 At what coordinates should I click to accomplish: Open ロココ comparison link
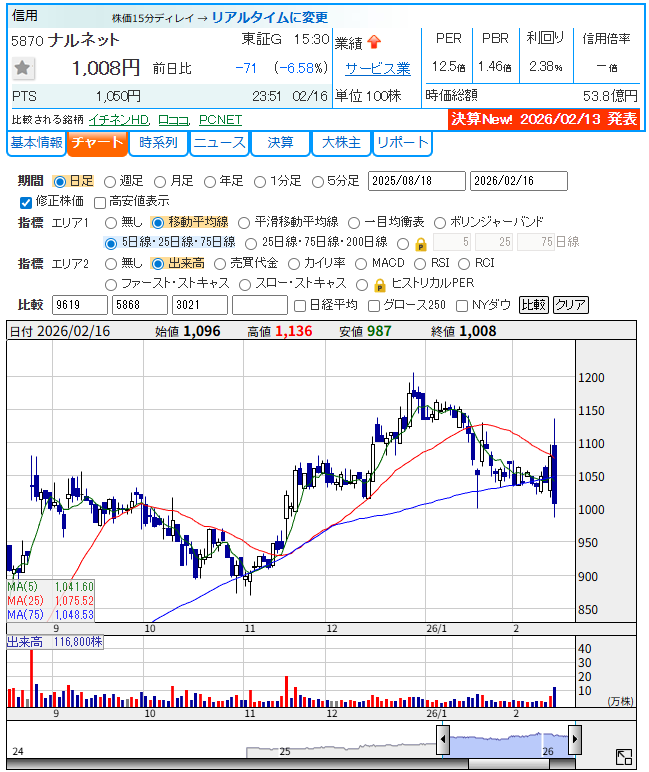[x=174, y=120]
